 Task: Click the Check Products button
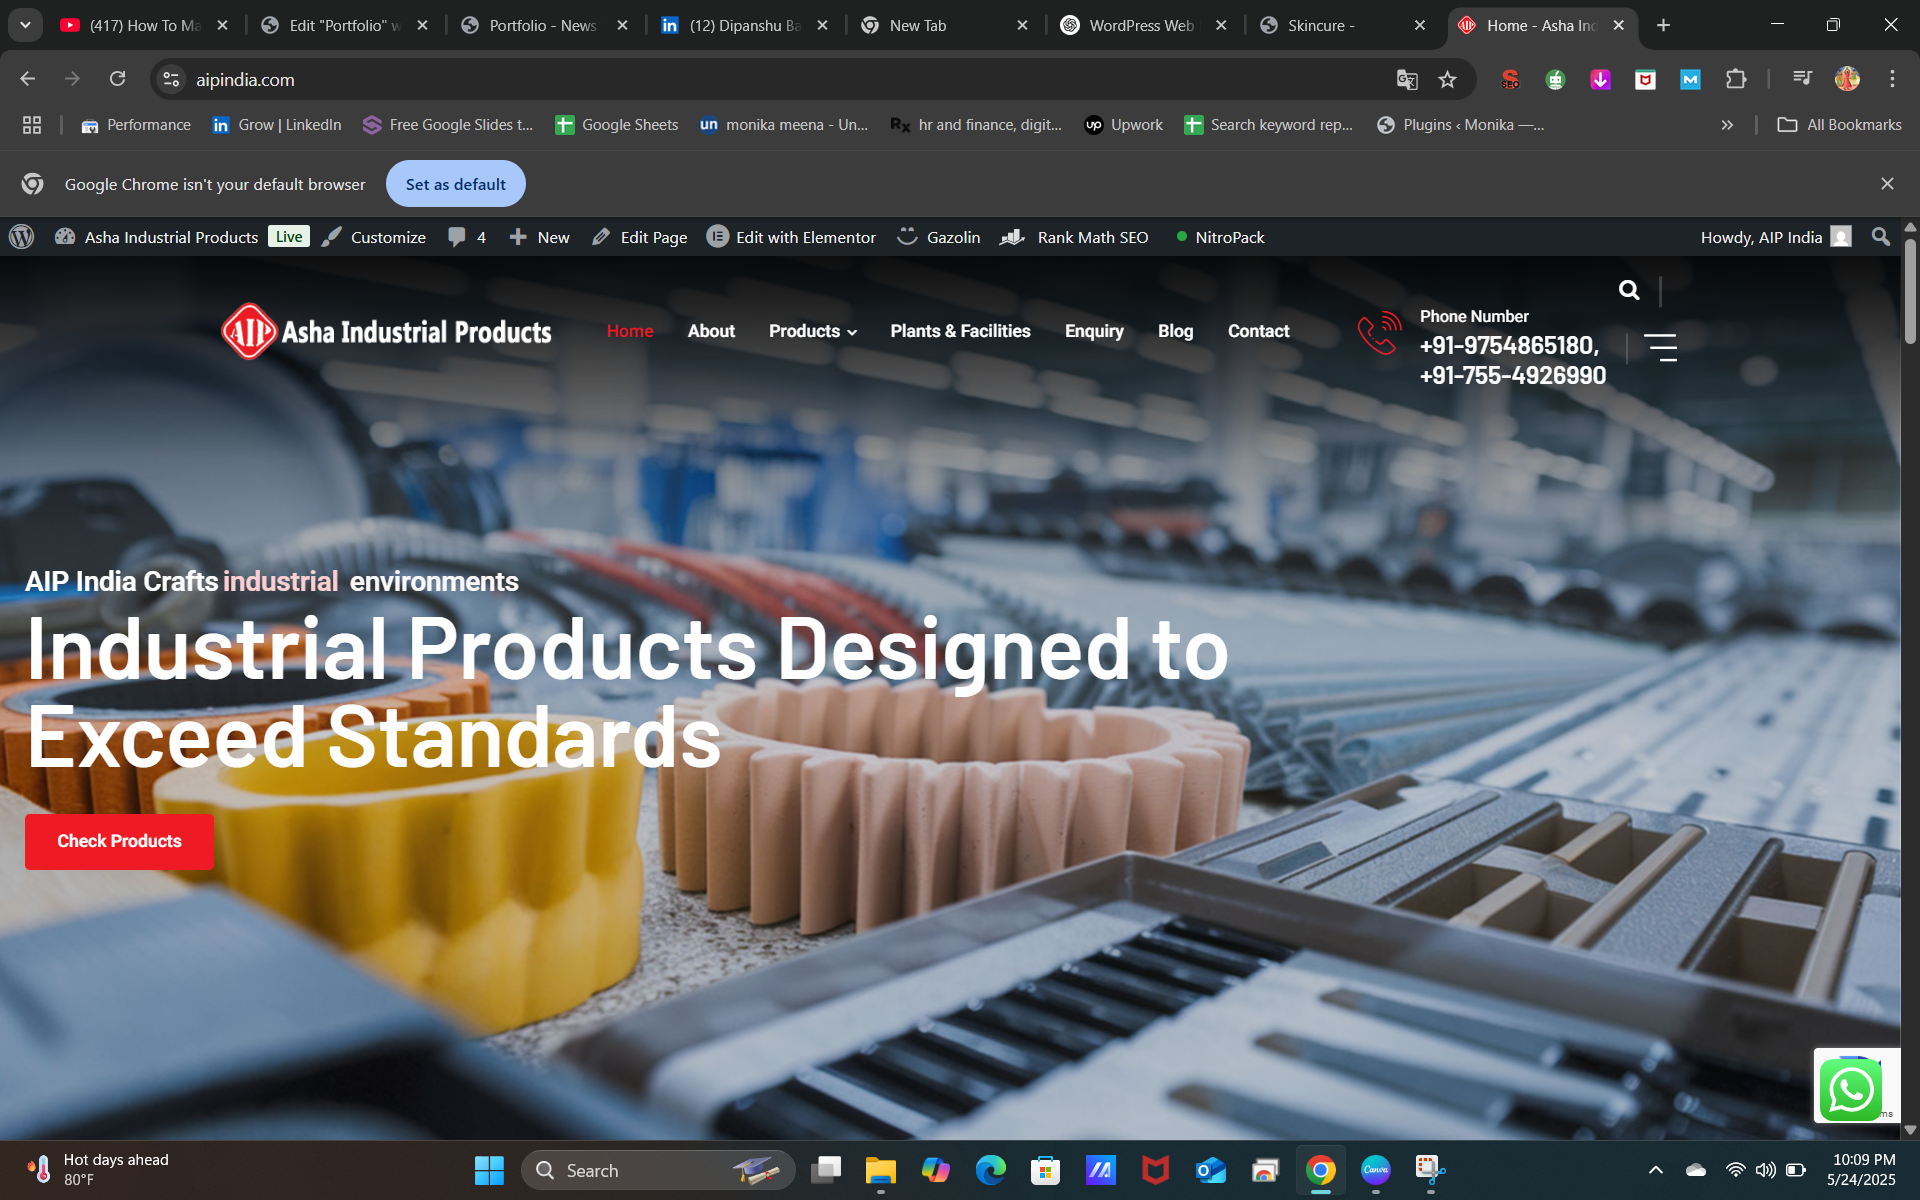[119, 841]
